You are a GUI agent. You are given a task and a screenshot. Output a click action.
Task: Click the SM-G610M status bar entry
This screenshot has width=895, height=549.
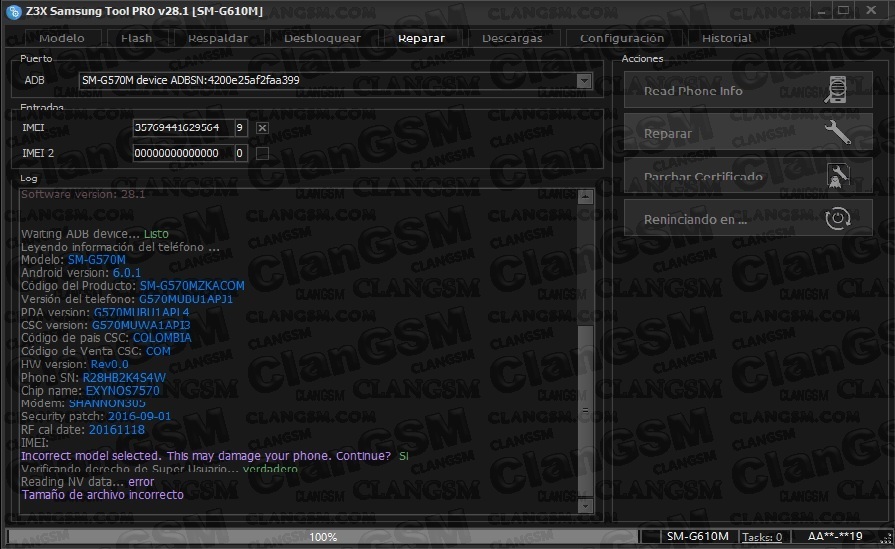point(698,536)
